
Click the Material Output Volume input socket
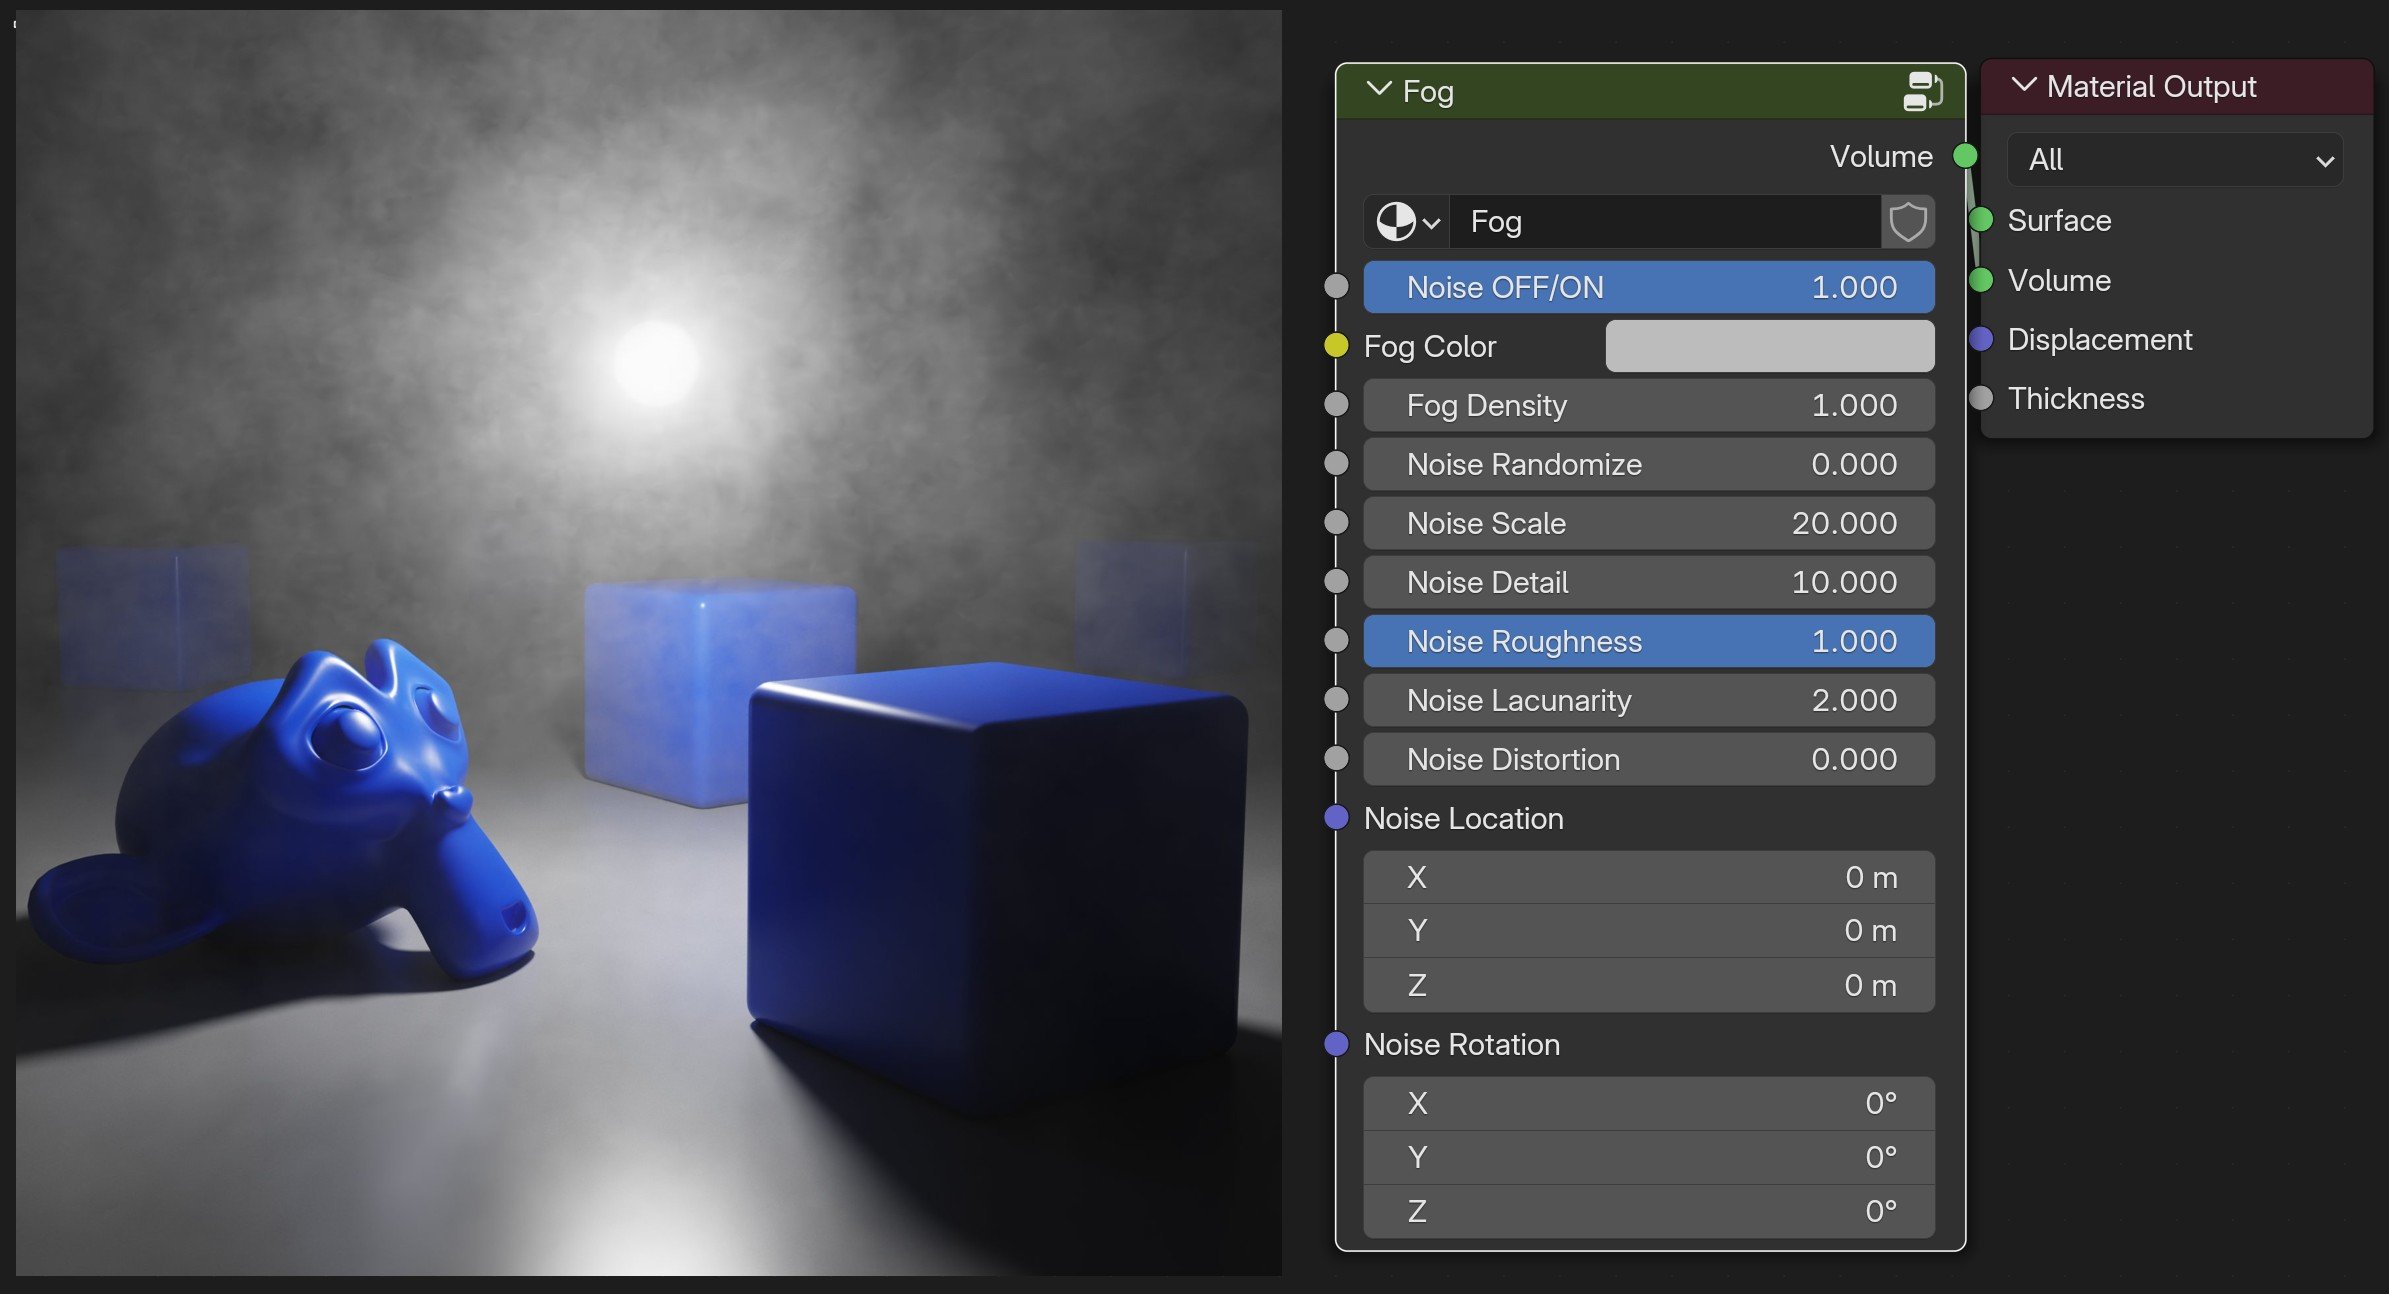(x=1981, y=280)
